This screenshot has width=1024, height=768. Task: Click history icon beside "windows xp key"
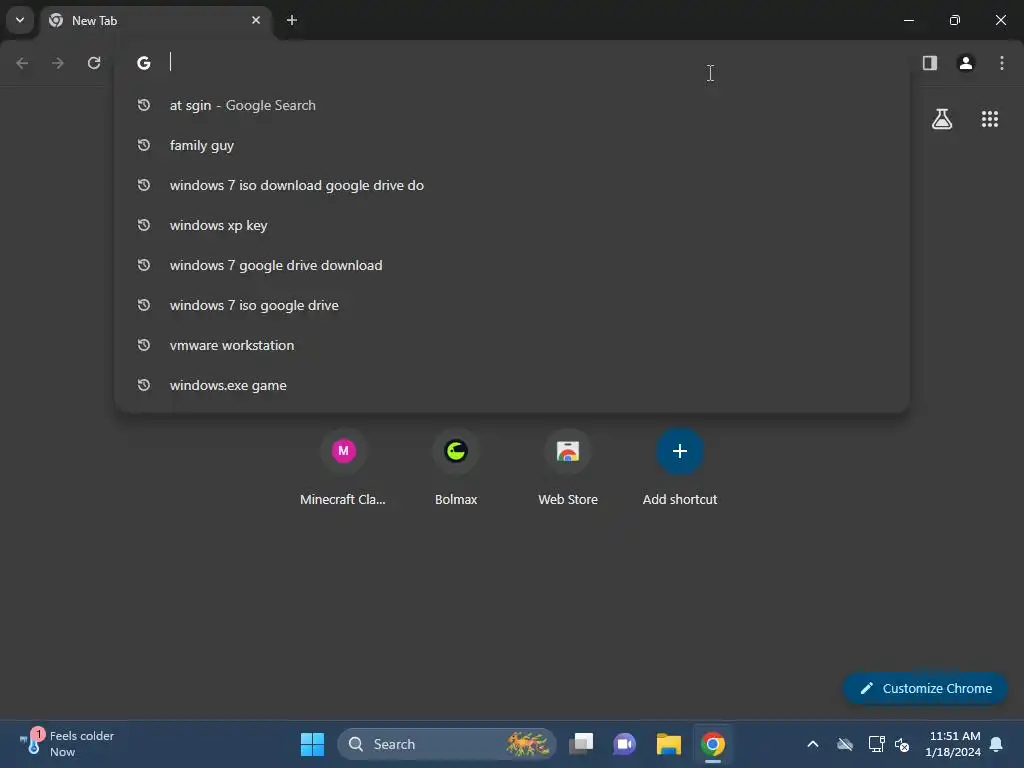click(x=144, y=225)
